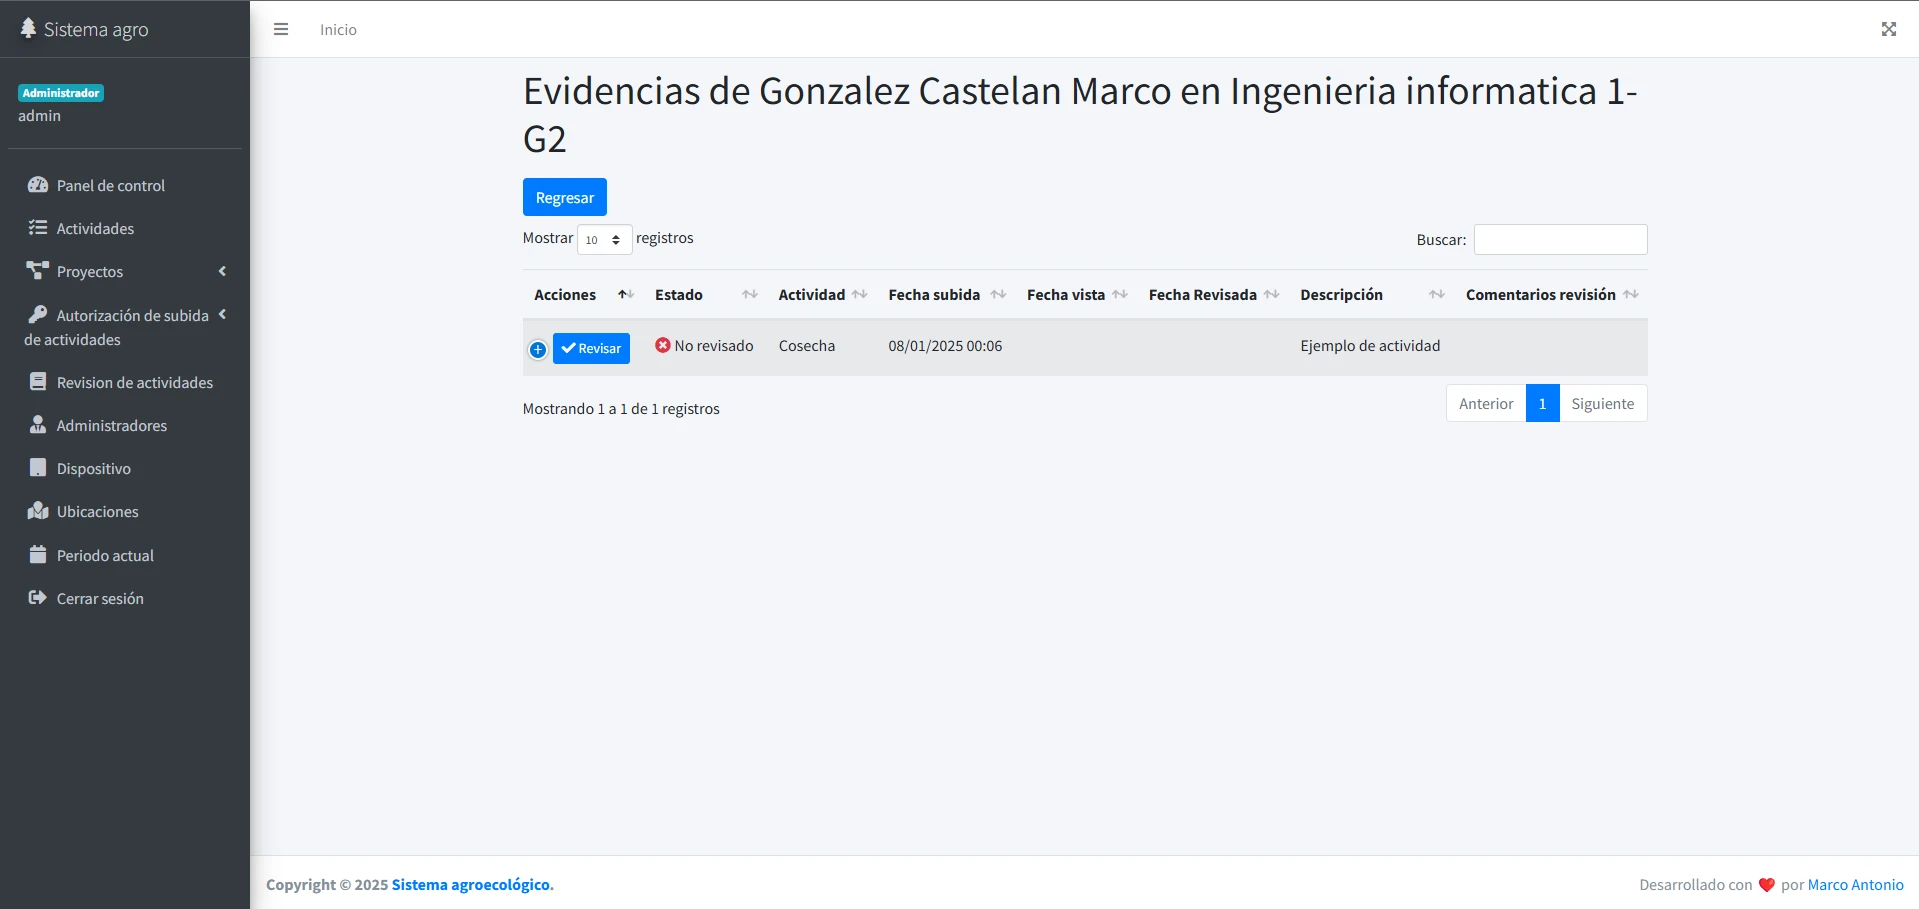
Task: Select page 1 in pagination
Action: coord(1542,403)
